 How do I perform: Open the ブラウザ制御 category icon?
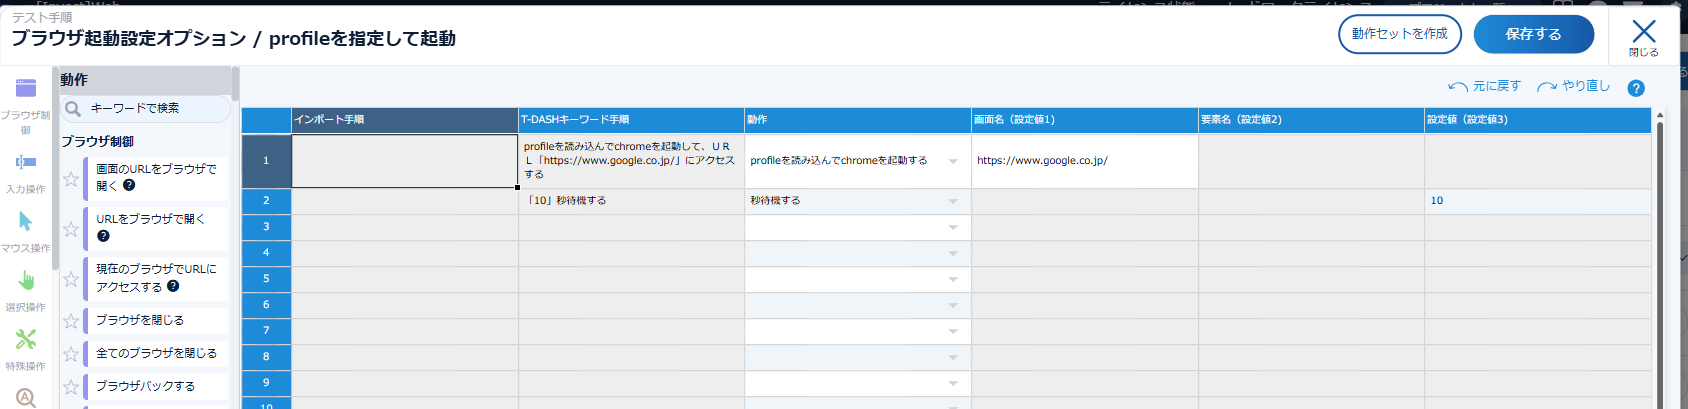point(26,88)
